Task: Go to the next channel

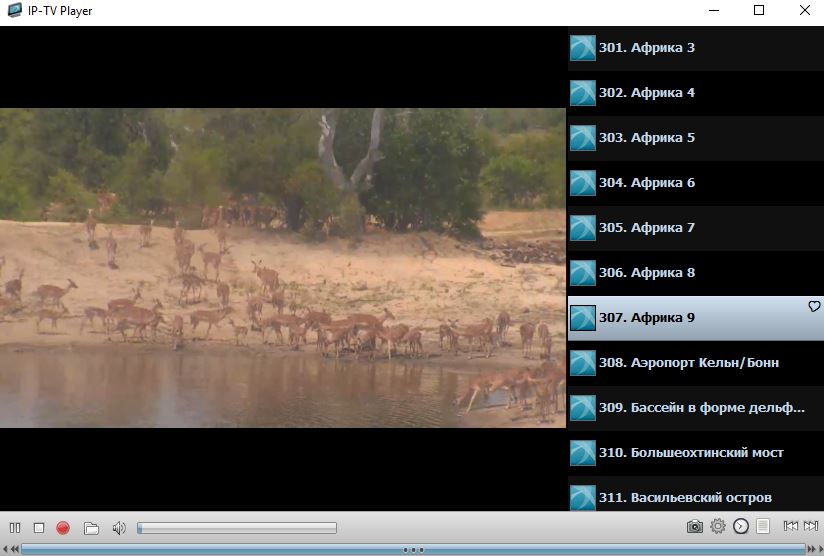Action: 811,526
